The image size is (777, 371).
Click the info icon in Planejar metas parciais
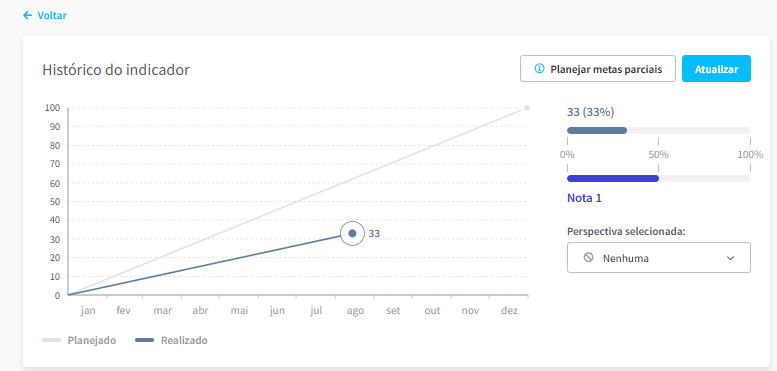539,69
